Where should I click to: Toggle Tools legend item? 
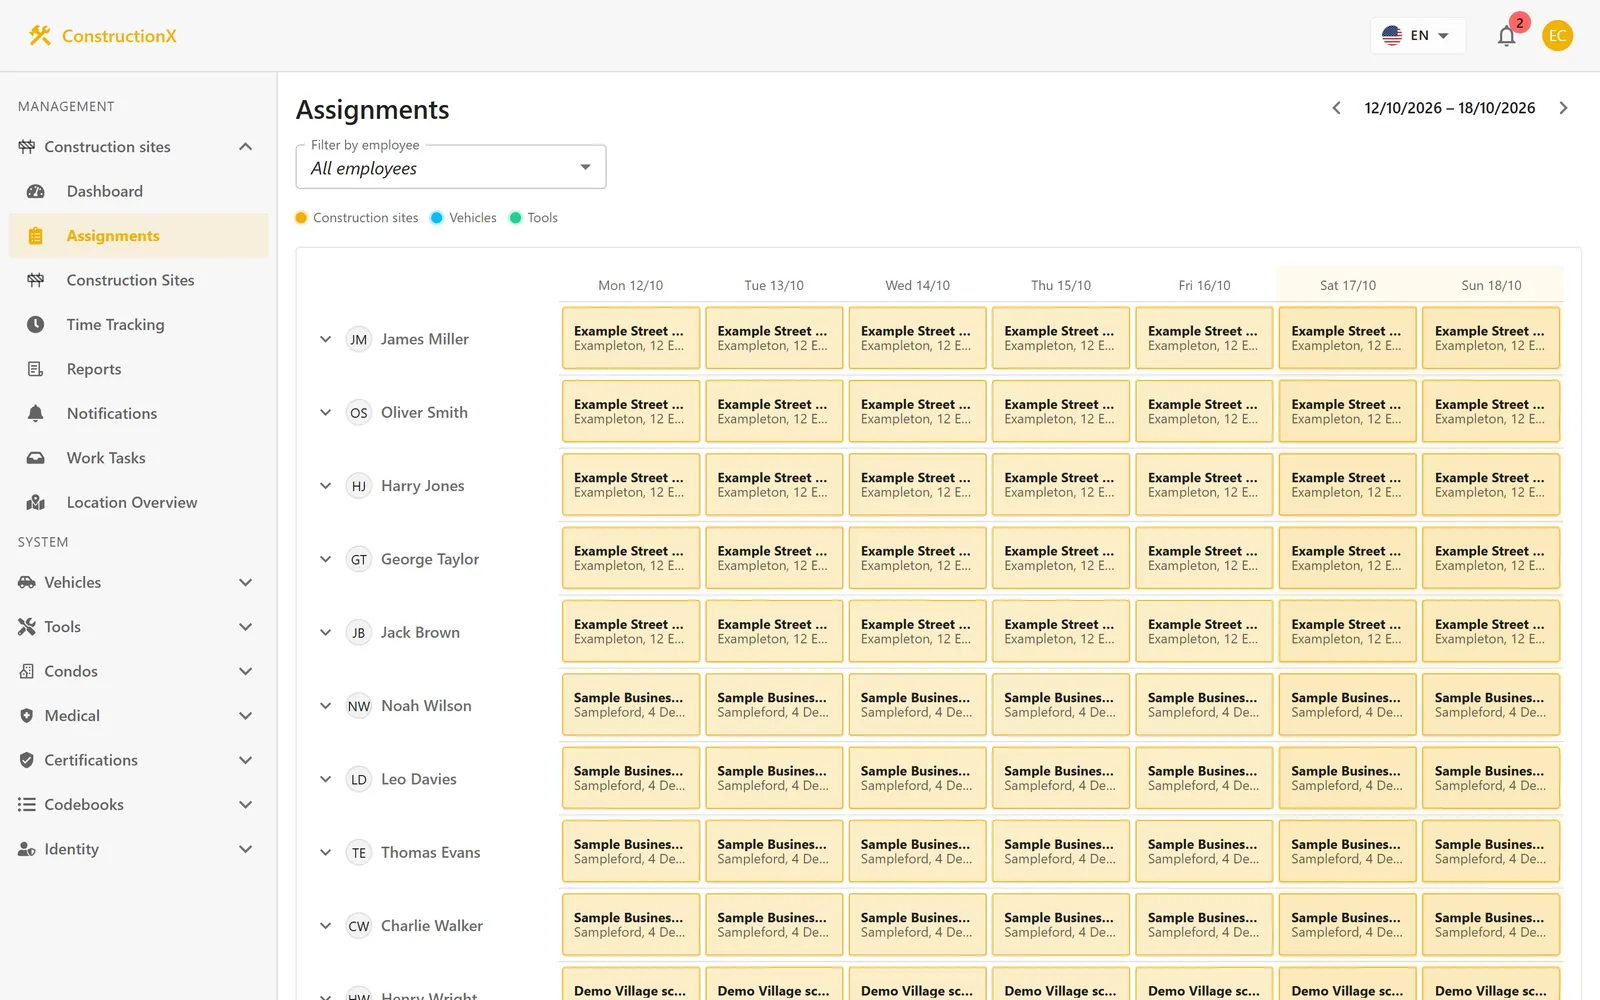[x=534, y=218]
